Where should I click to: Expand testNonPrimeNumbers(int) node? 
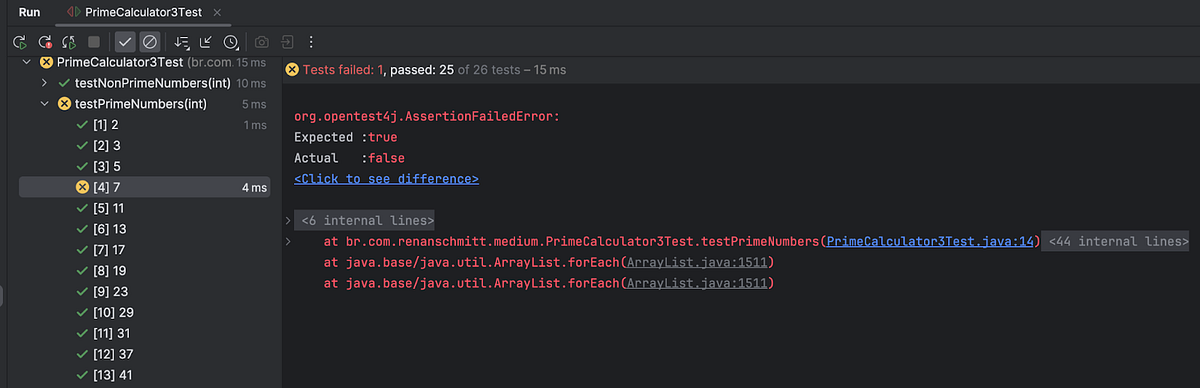44,83
